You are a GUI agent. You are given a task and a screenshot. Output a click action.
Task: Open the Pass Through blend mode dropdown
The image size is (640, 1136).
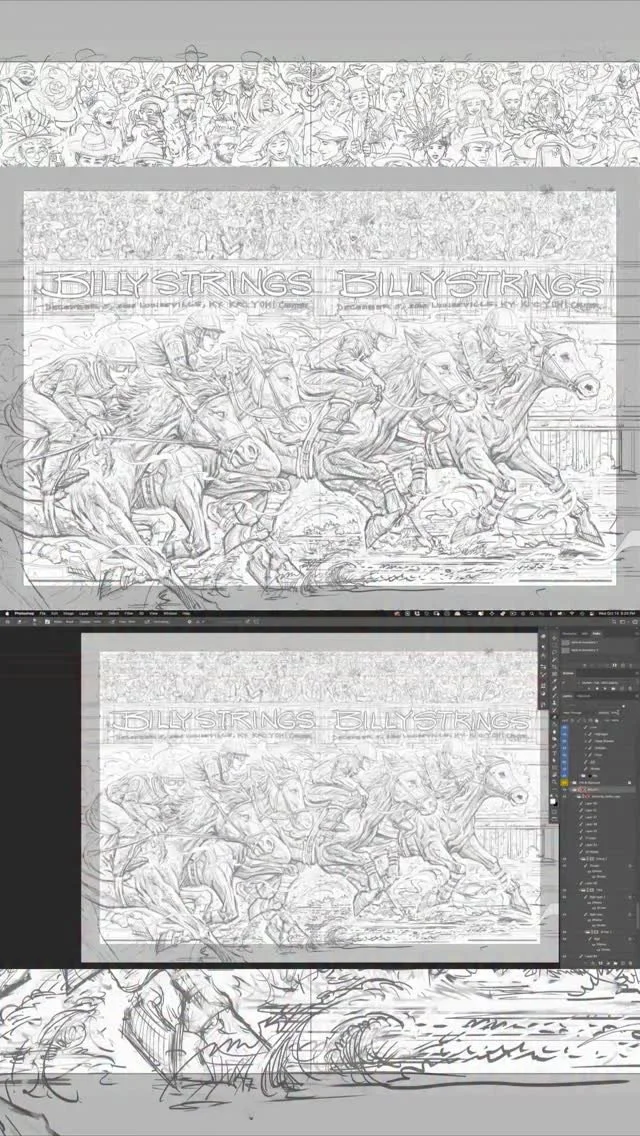pos(578,713)
